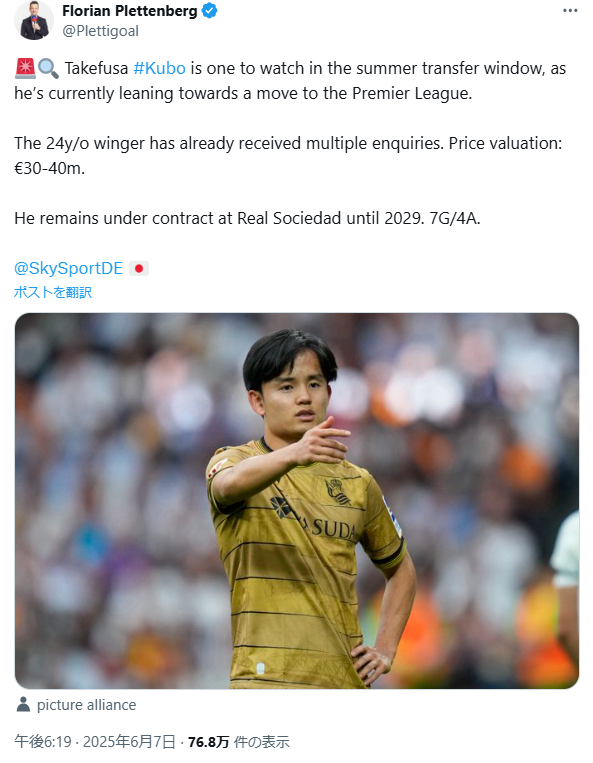Open Florian Plettenberg's profile avatar

(34, 20)
